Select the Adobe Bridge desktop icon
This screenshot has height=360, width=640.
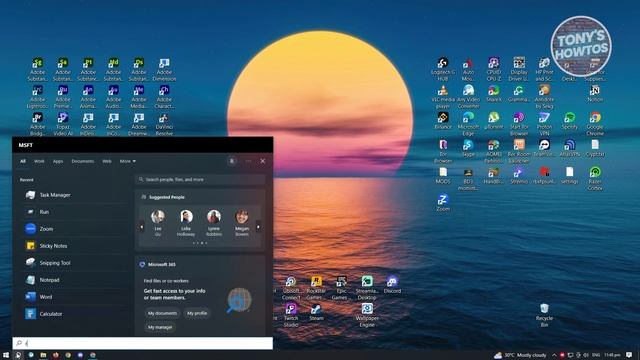click(38, 124)
